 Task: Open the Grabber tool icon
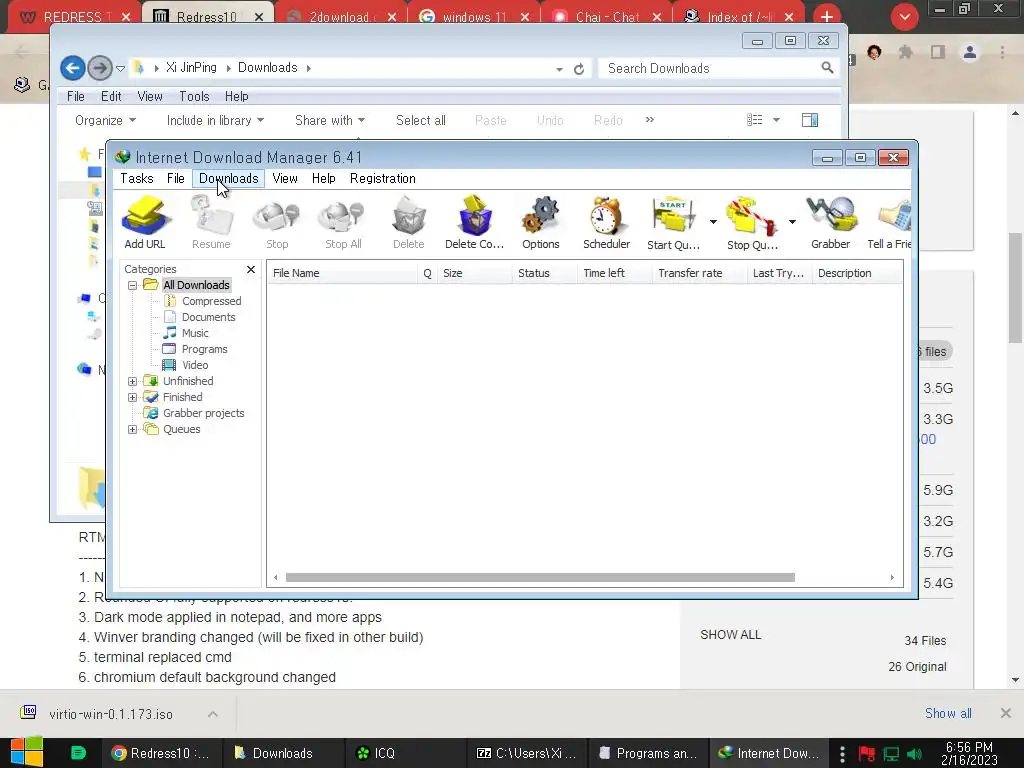[831, 222]
